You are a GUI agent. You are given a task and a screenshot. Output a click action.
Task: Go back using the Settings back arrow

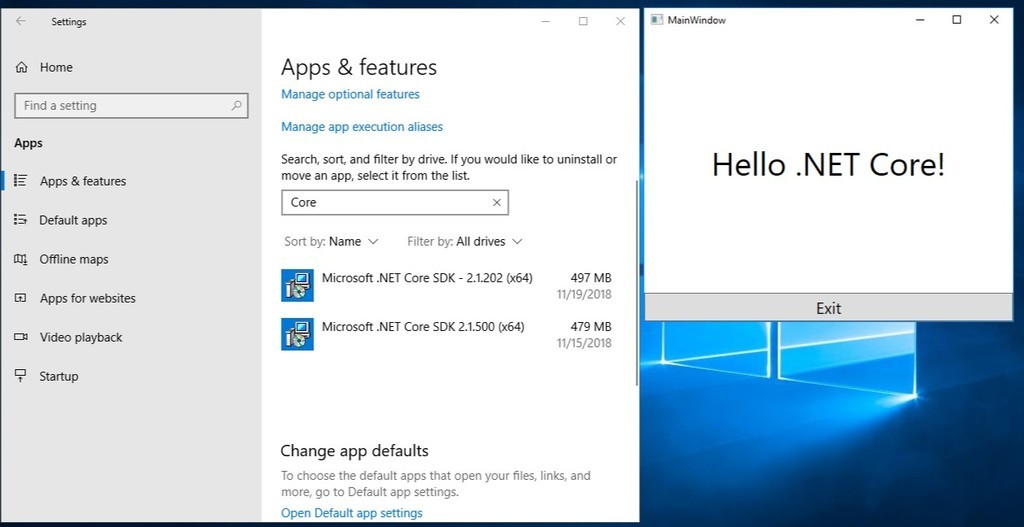tap(21, 21)
